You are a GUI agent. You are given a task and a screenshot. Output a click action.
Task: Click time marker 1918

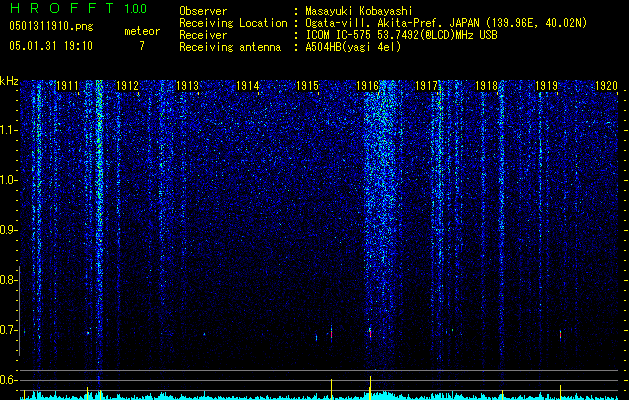point(486,86)
